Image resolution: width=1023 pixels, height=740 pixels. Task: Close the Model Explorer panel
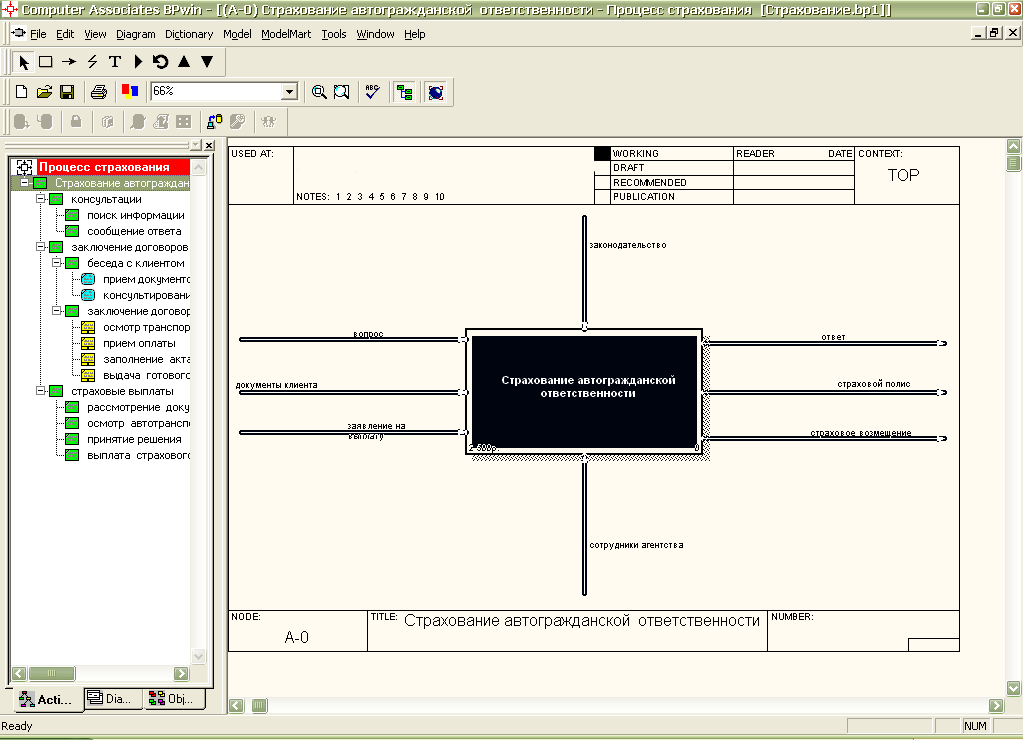coord(209,145)
